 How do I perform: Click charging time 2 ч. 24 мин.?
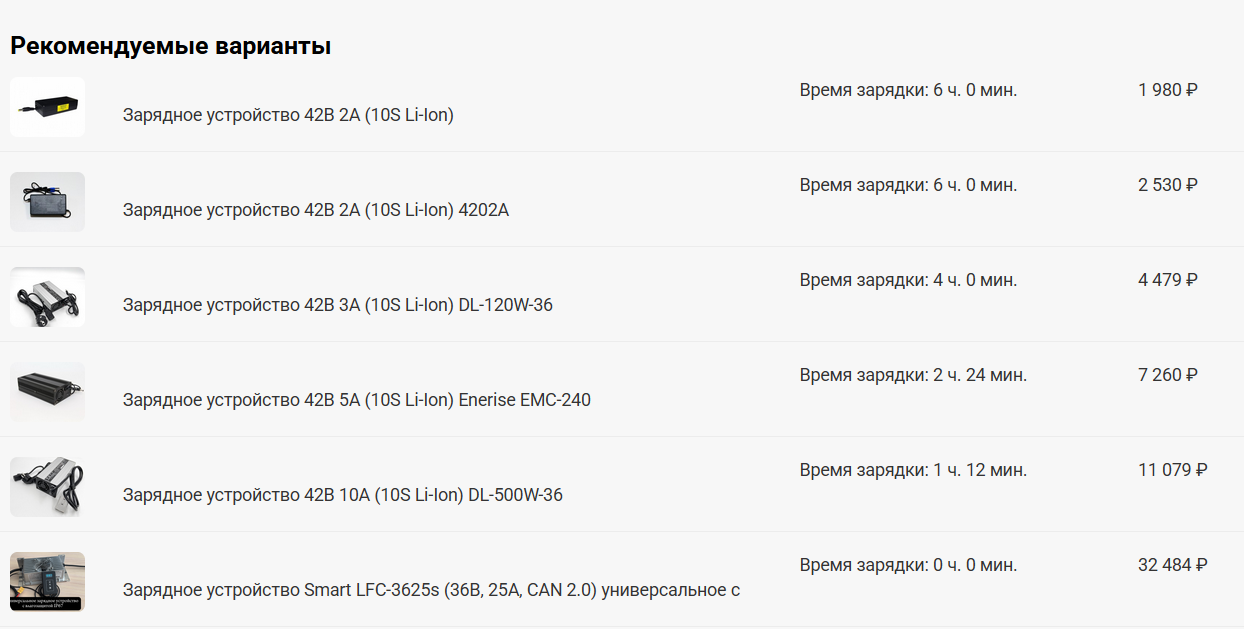tap(913, 375)
